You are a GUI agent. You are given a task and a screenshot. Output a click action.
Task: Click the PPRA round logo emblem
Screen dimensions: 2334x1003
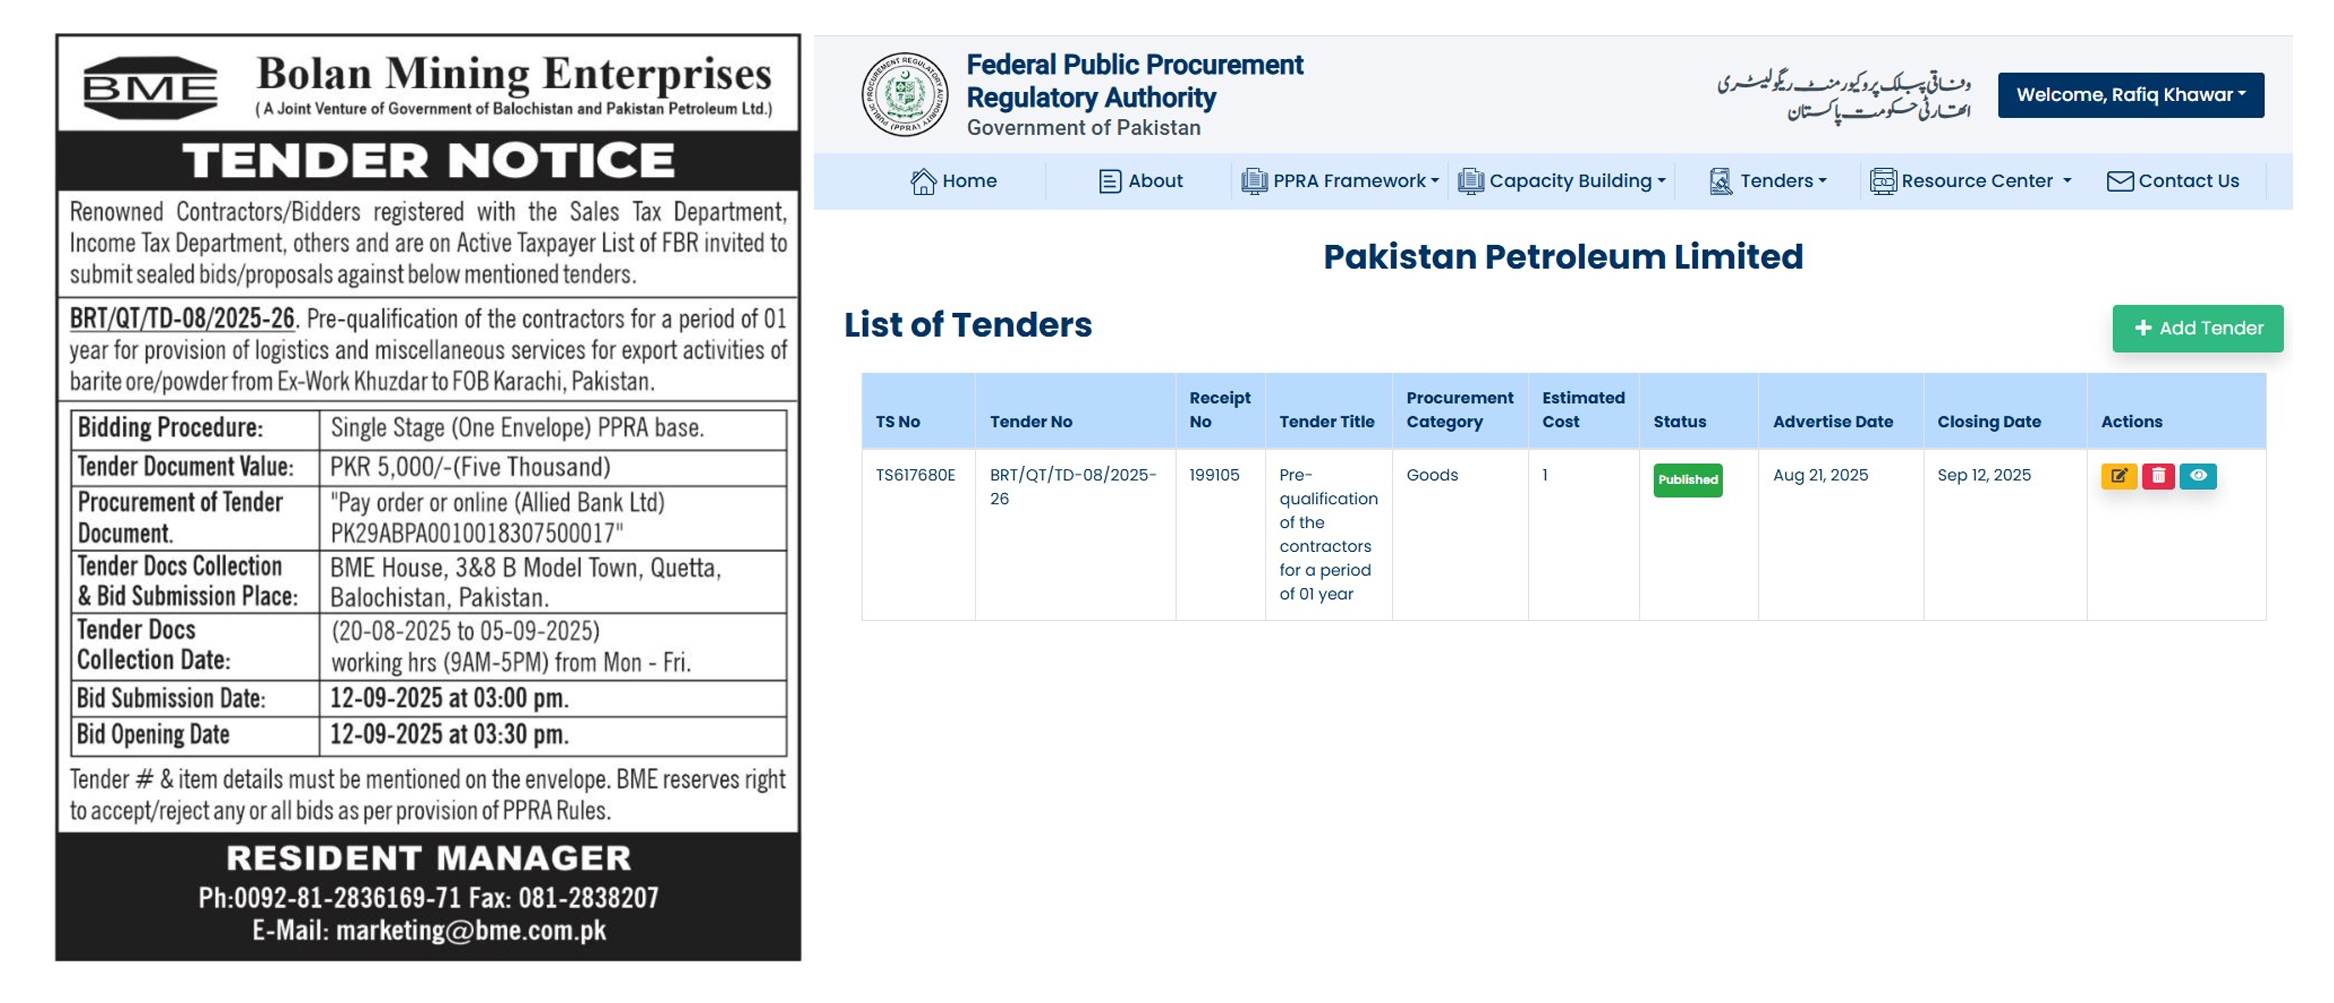click(x=904, y=95)
